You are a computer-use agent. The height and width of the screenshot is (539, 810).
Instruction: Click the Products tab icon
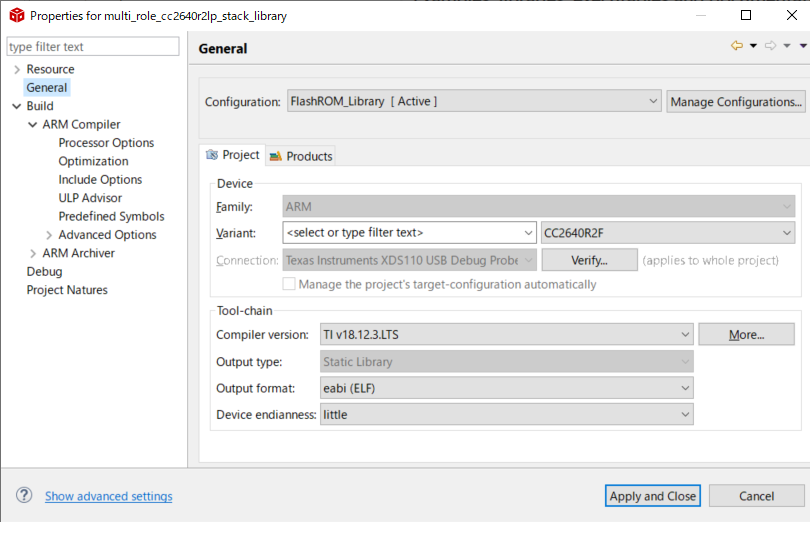click(x=275, y=156)
